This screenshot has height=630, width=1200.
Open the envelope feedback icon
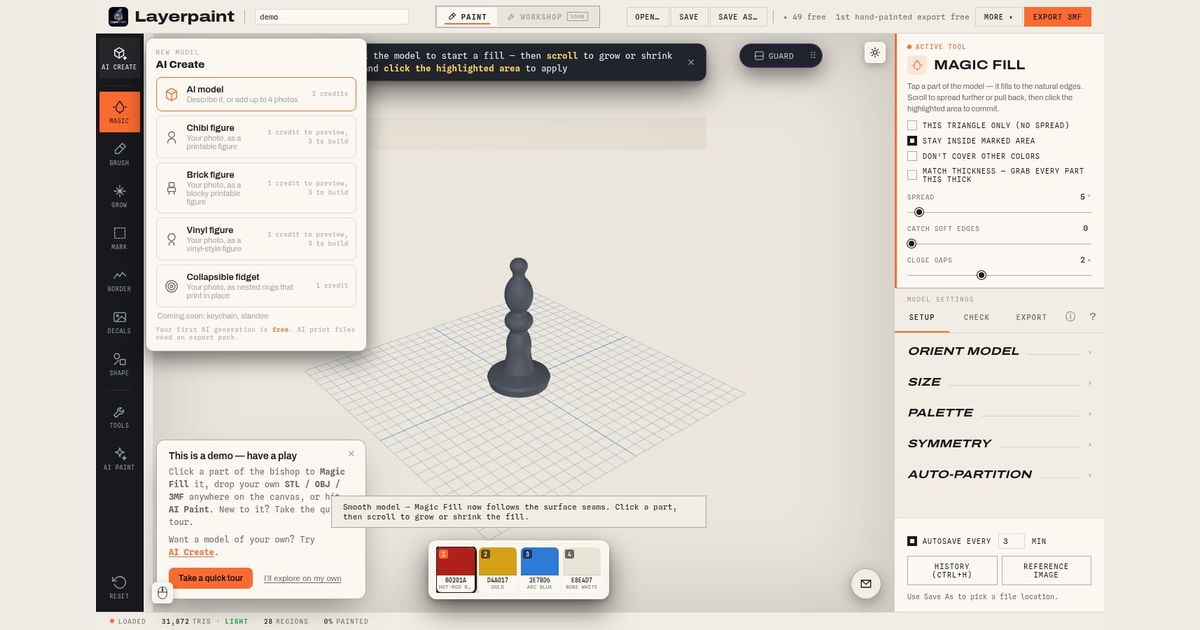coord(865,583)
